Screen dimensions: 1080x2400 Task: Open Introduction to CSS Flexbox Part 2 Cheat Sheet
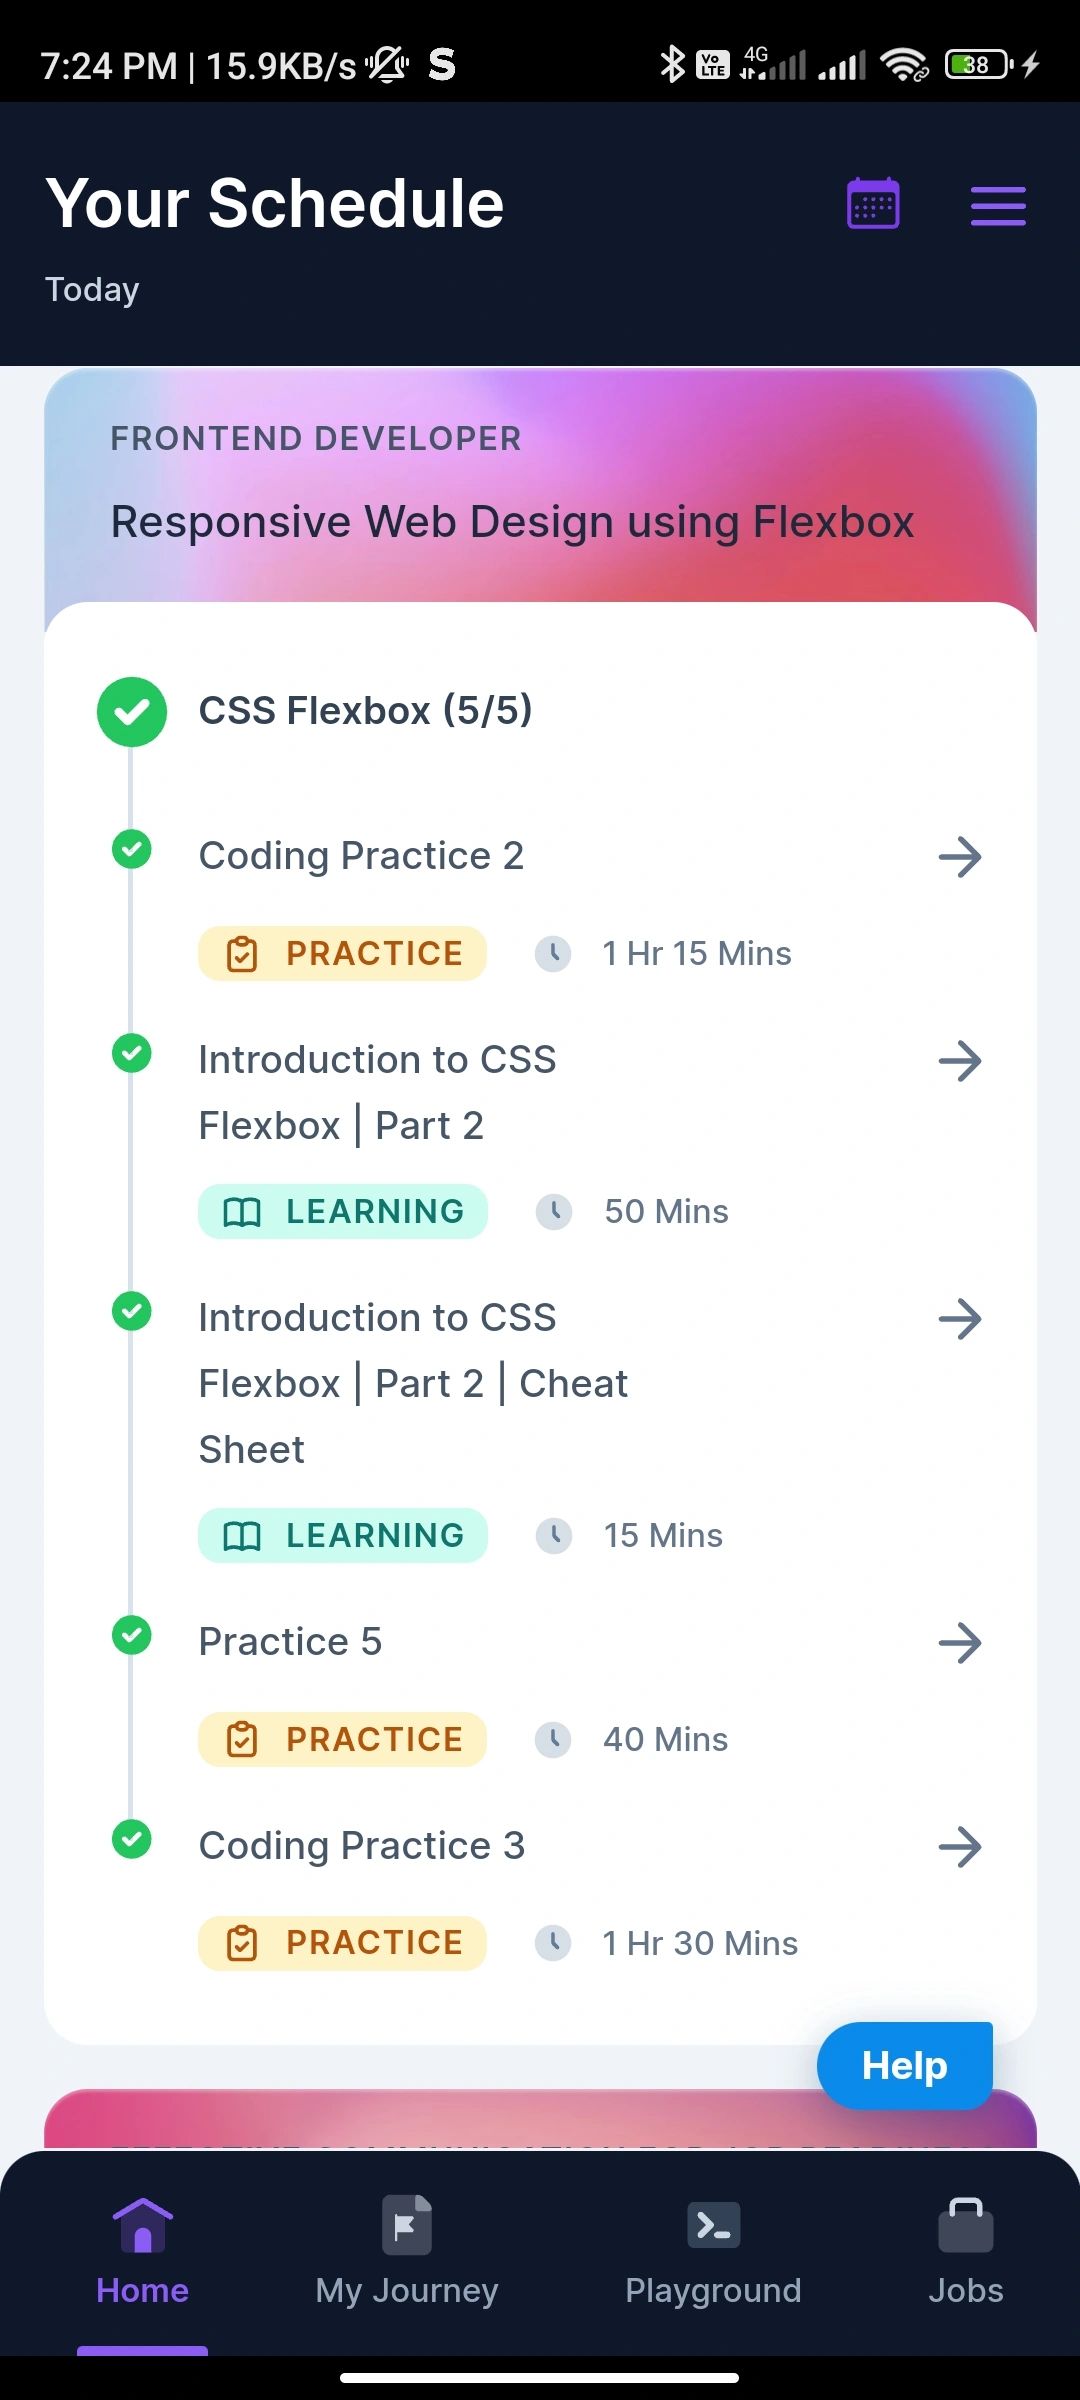(413, 1384)
